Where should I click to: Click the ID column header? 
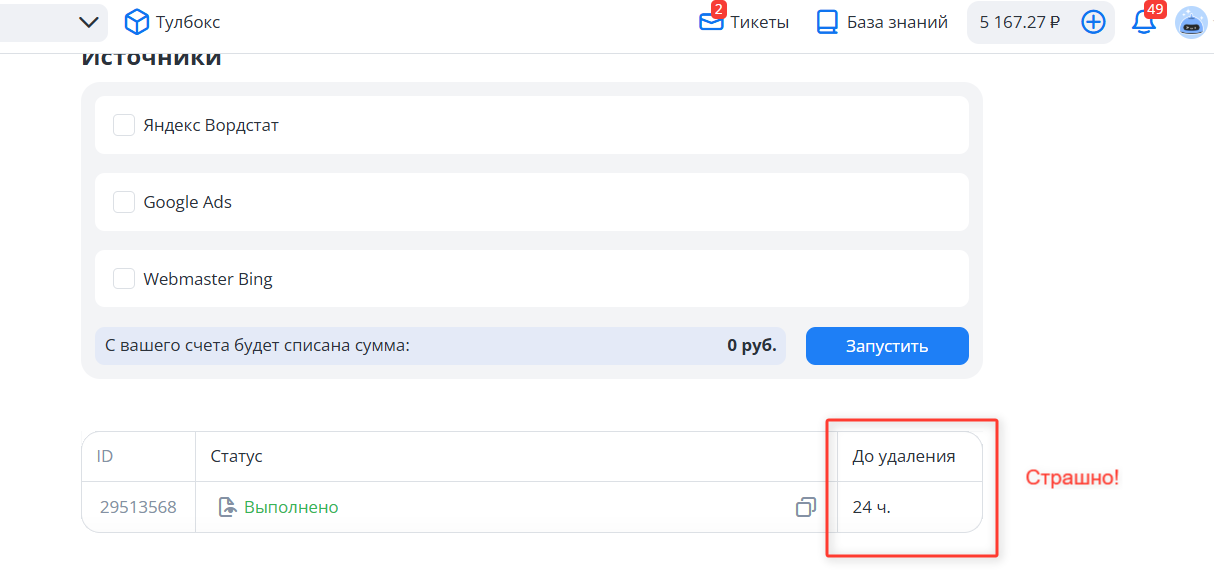tap(105, 456)
